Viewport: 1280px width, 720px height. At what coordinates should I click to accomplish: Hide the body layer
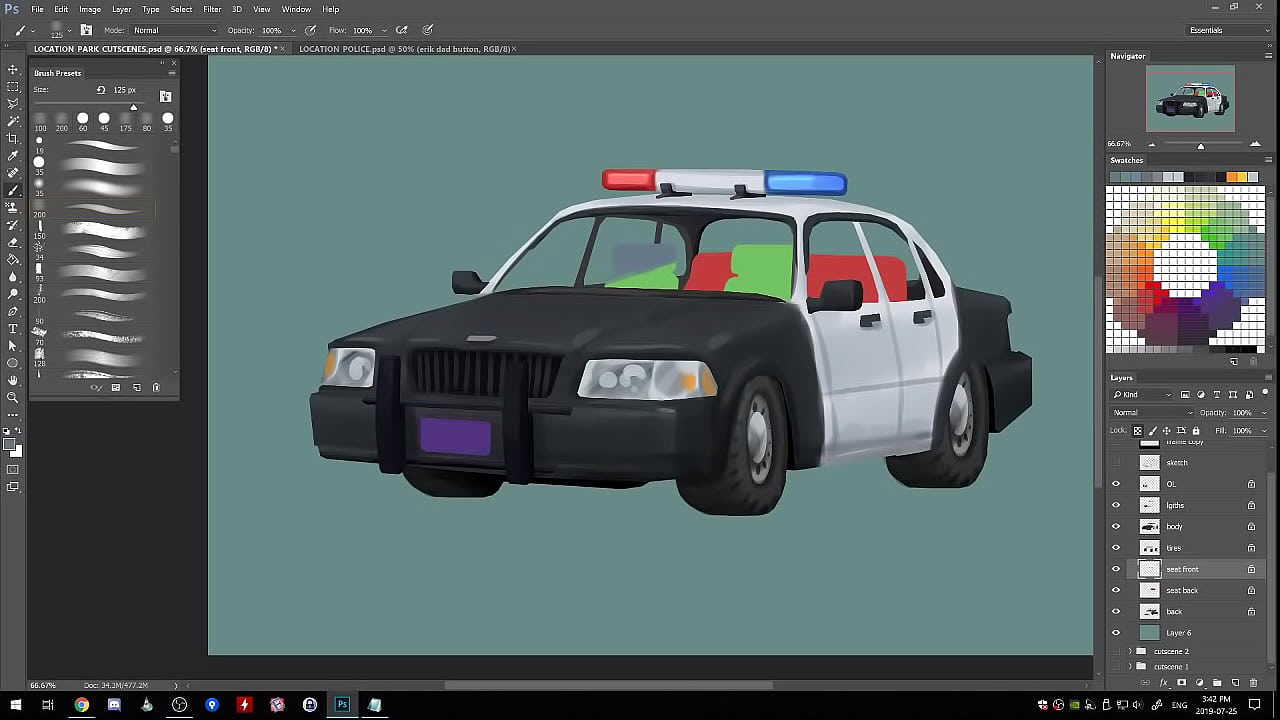(1116, 527)
